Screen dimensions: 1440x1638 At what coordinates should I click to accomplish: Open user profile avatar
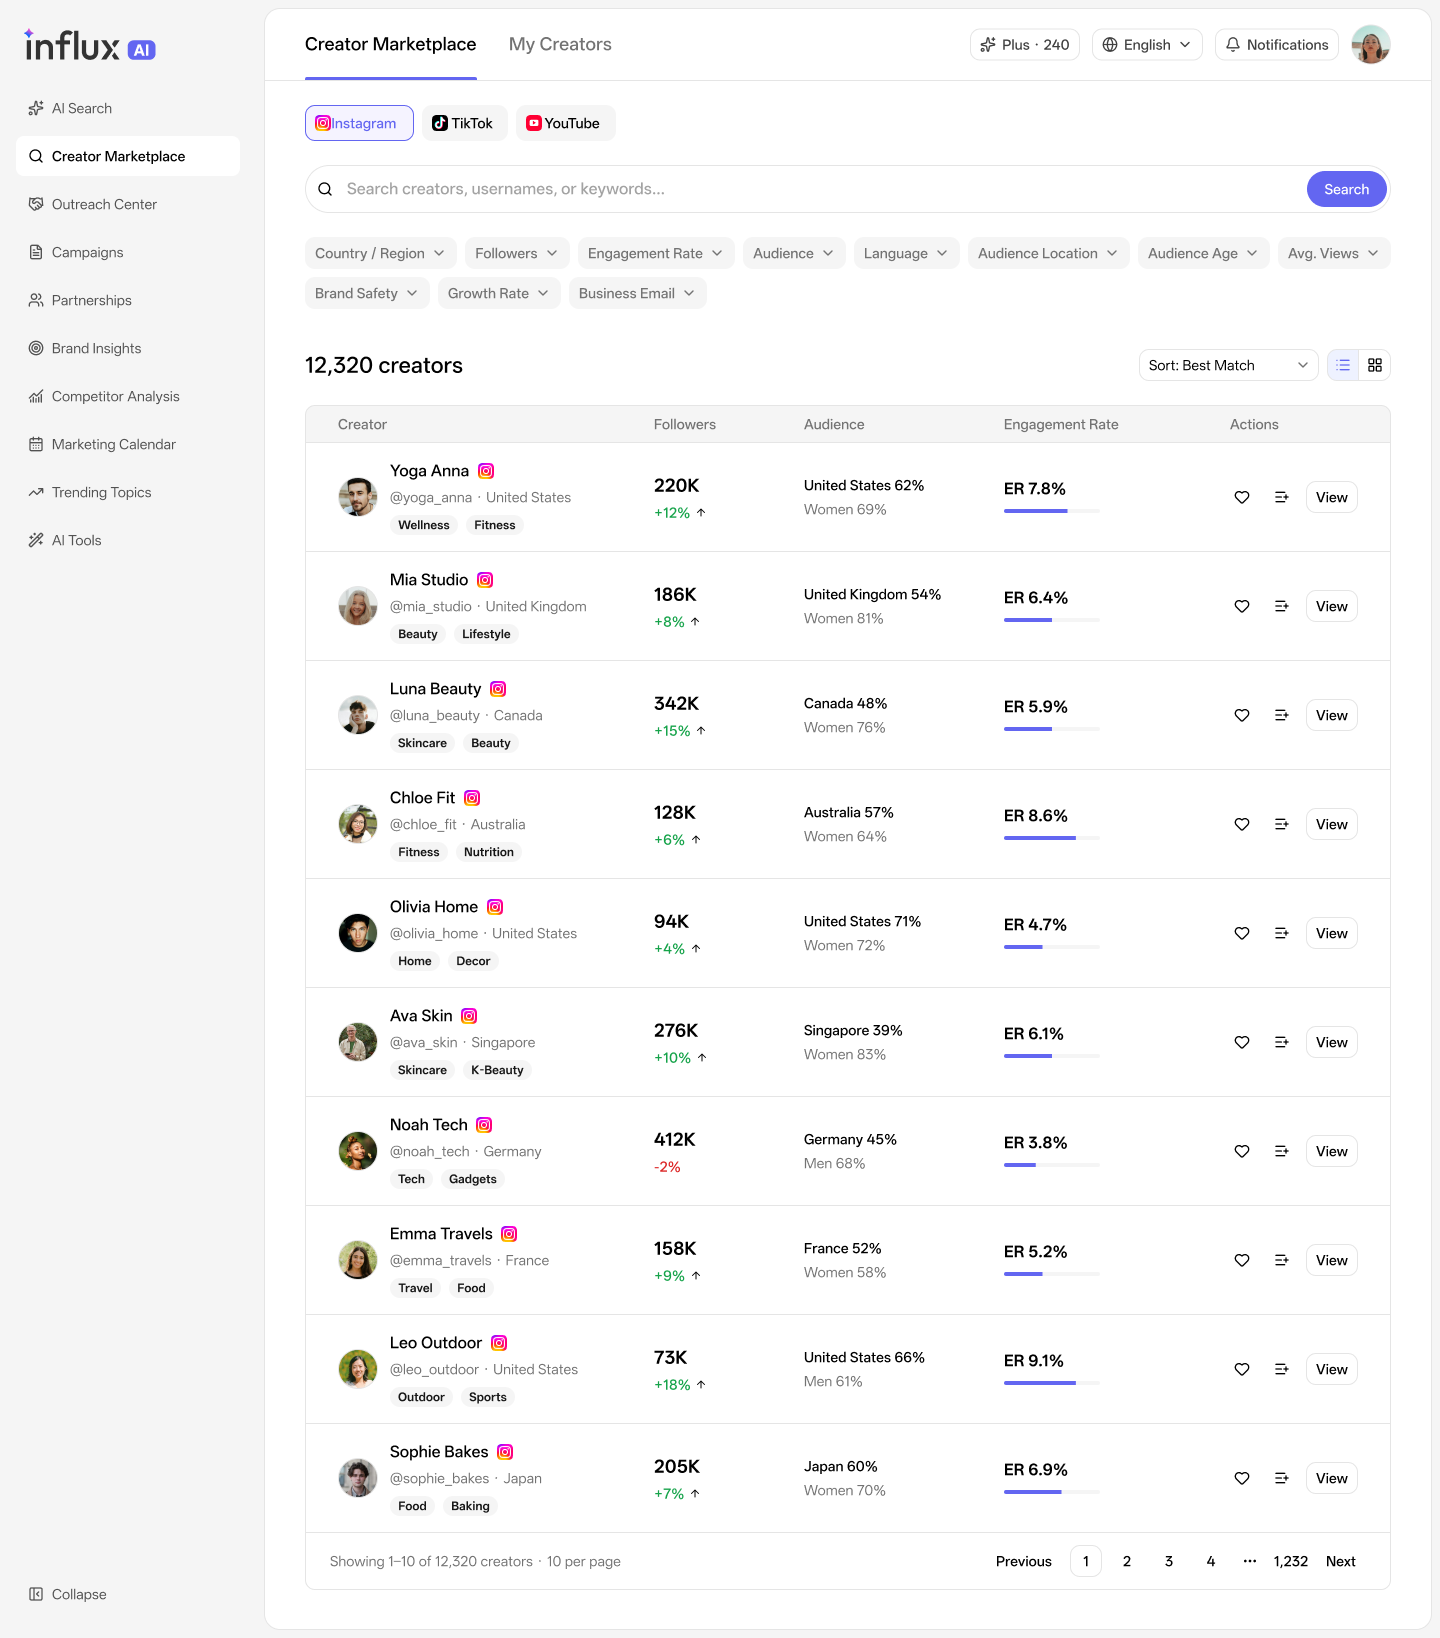(1371, 45)
